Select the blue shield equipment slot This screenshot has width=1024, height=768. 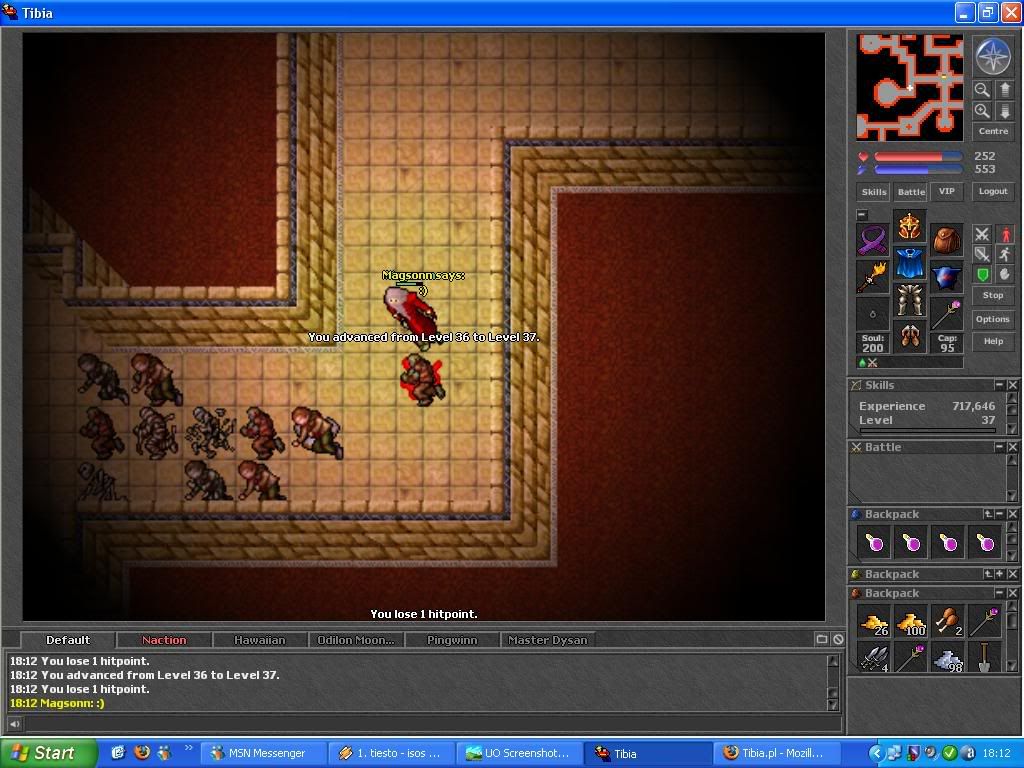[x=946, y=276]
